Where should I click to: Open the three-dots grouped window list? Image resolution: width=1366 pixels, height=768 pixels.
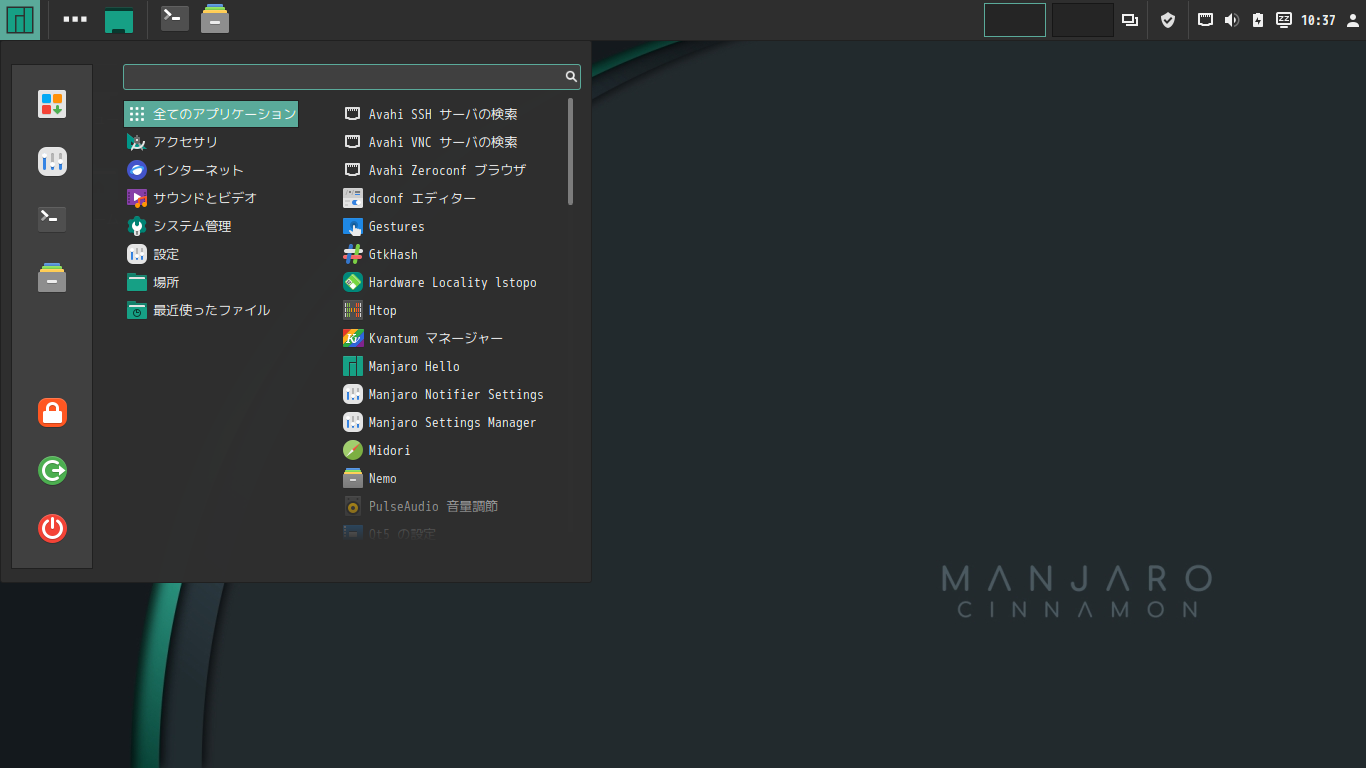pos(75,19)
